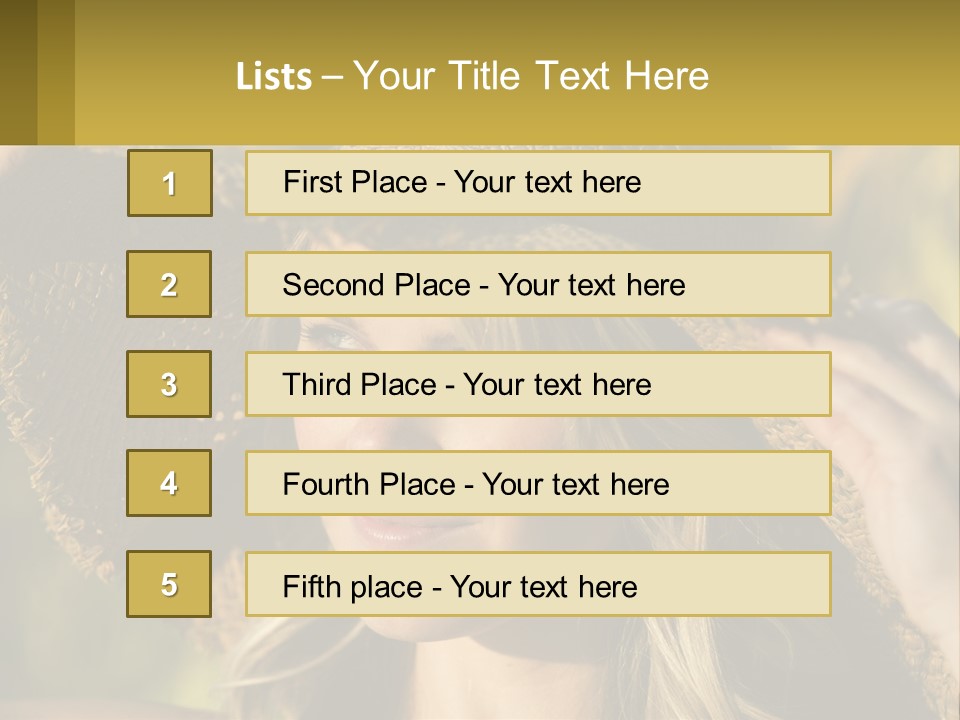This screenshot has height=720, width=960.
Task: Select the "Your Title Text Here" title text
Action: click(x=531, y=76)
